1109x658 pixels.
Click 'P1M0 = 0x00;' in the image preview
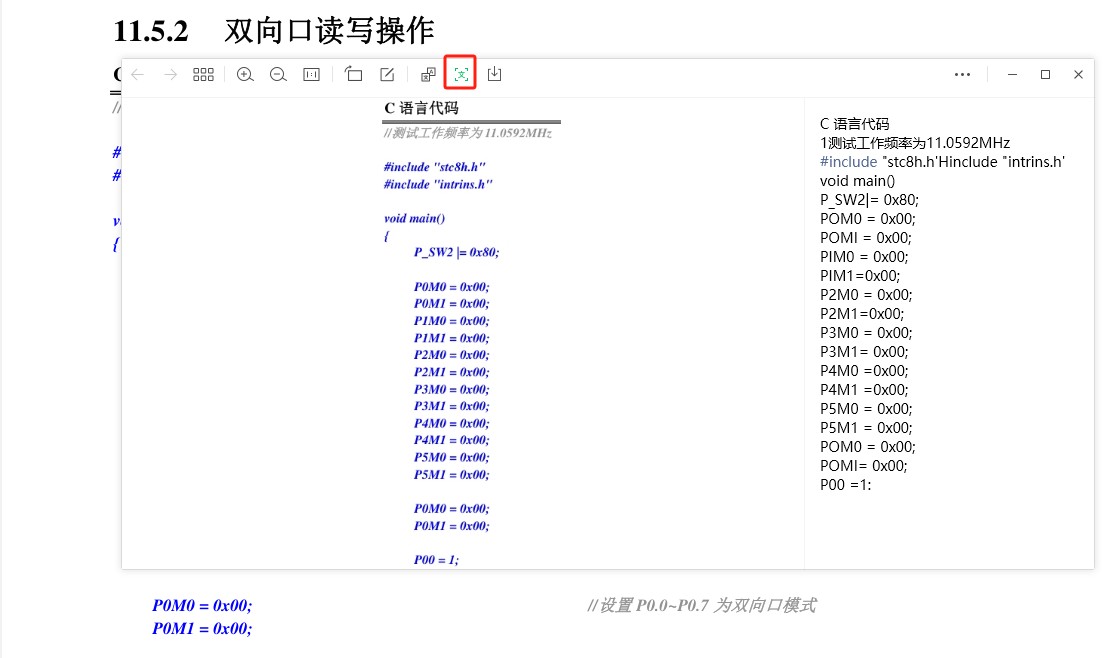point(451,321)
